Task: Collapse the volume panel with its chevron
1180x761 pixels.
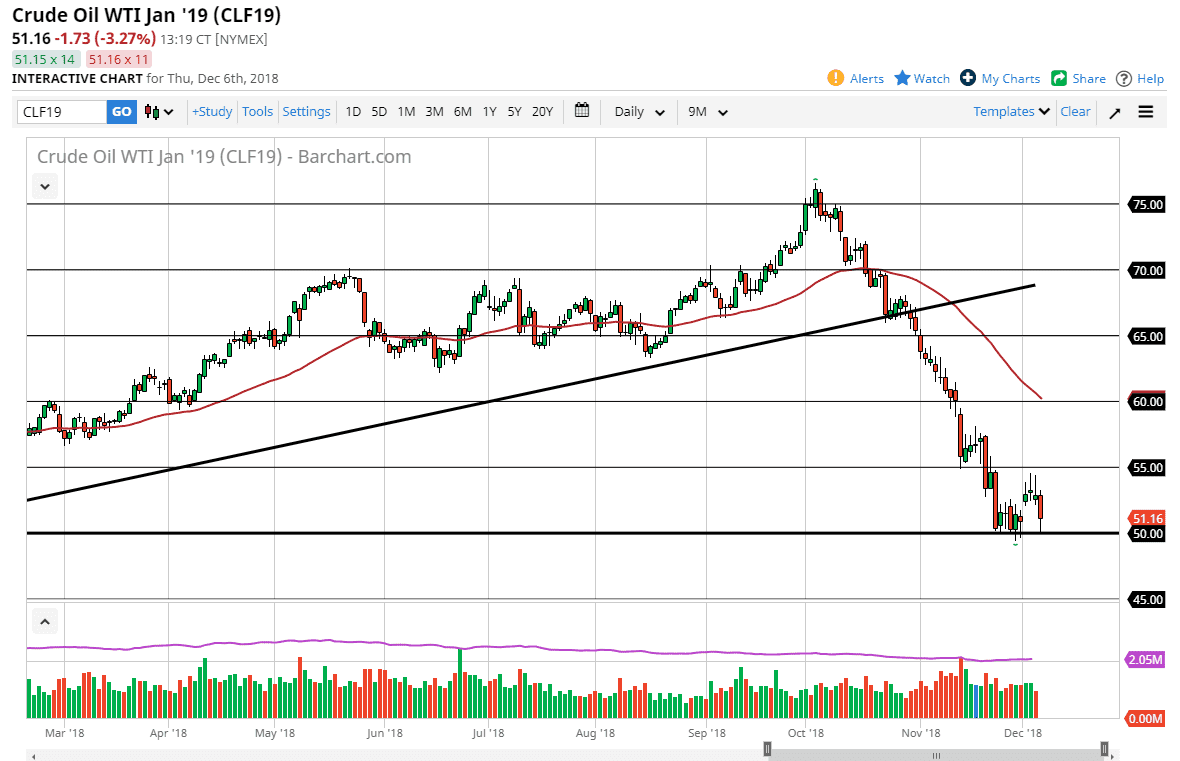Action: point(44,620)
